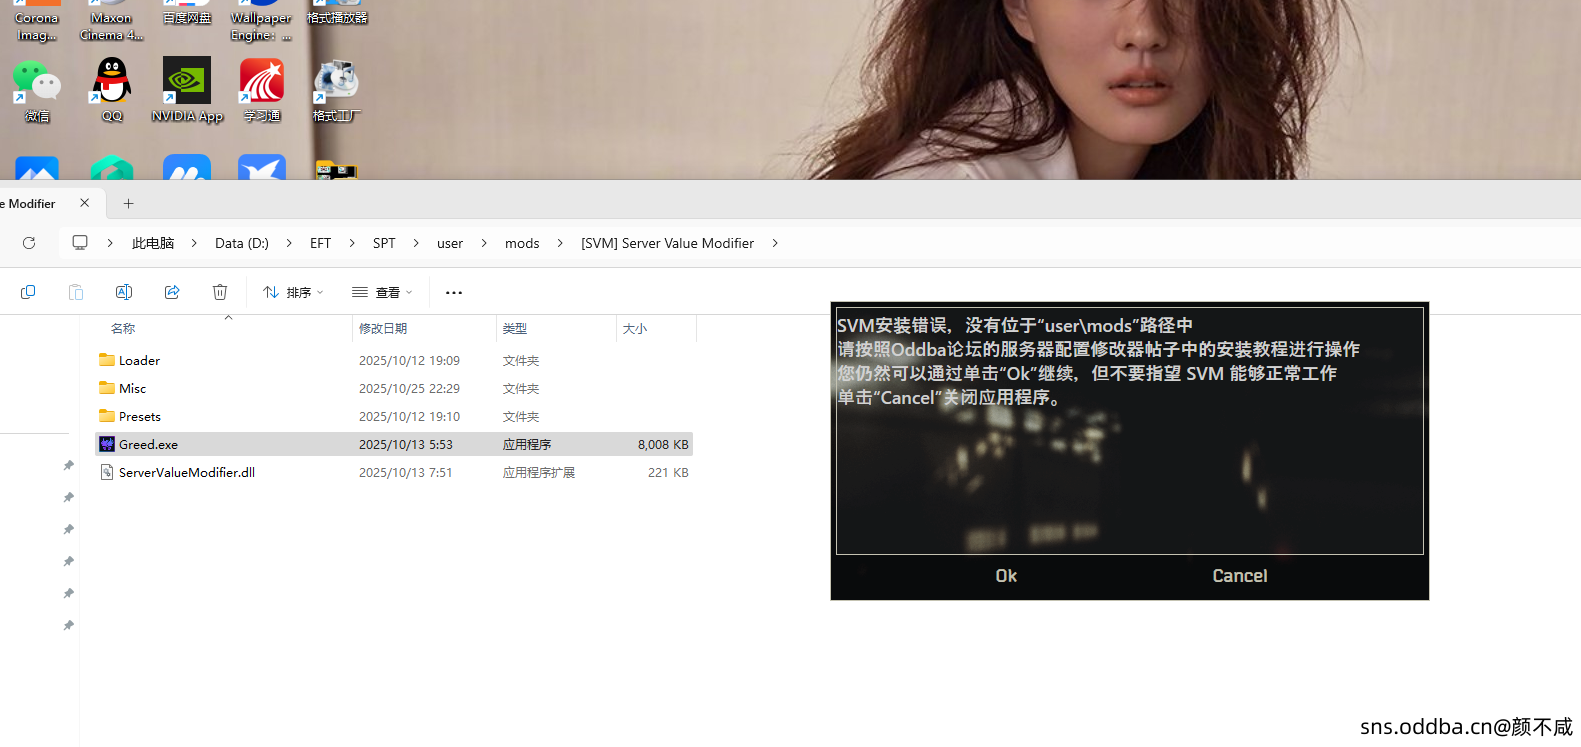Sort by the modified date (修改日期) column
Viewport: 1581px width, 747px height.
click(383, 329)
